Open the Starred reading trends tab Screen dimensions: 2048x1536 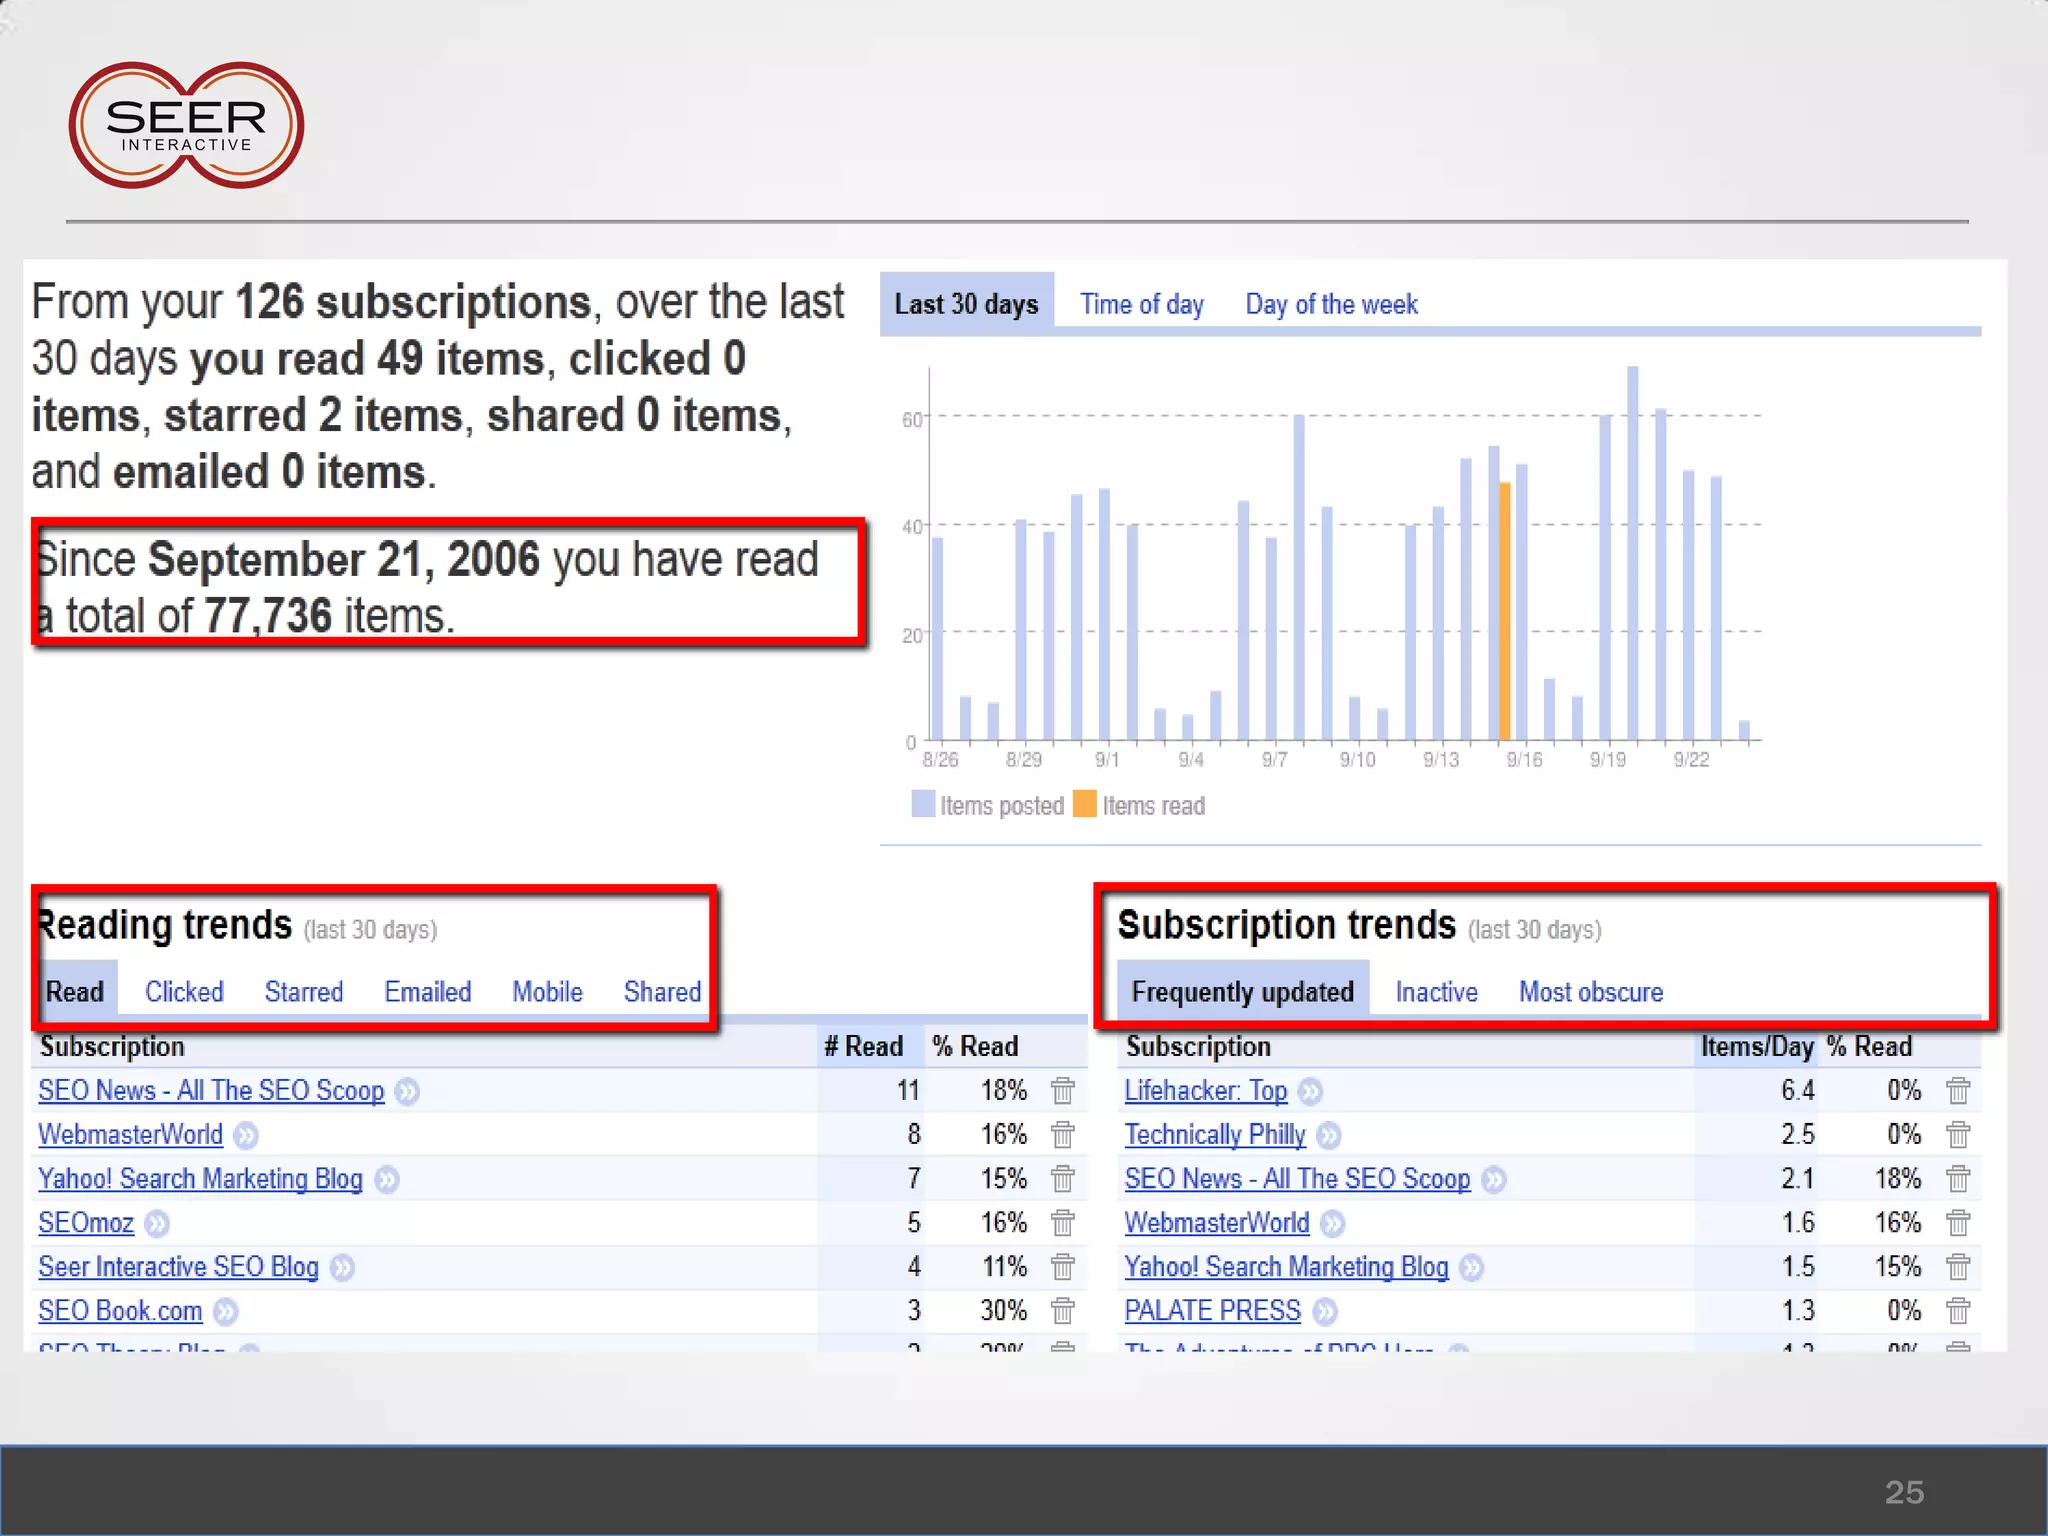click(x=303, y=991)
